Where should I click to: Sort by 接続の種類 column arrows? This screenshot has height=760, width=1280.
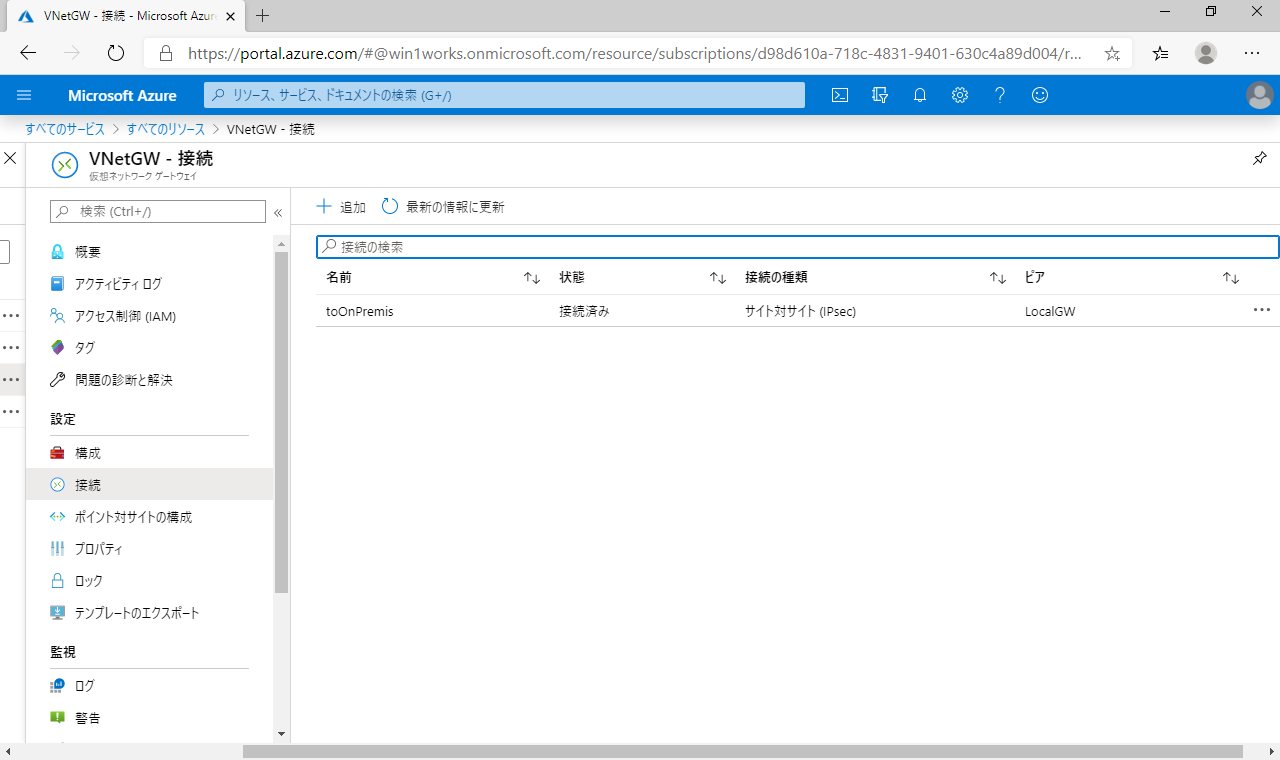pyautogui.click(x=998, y=278)
